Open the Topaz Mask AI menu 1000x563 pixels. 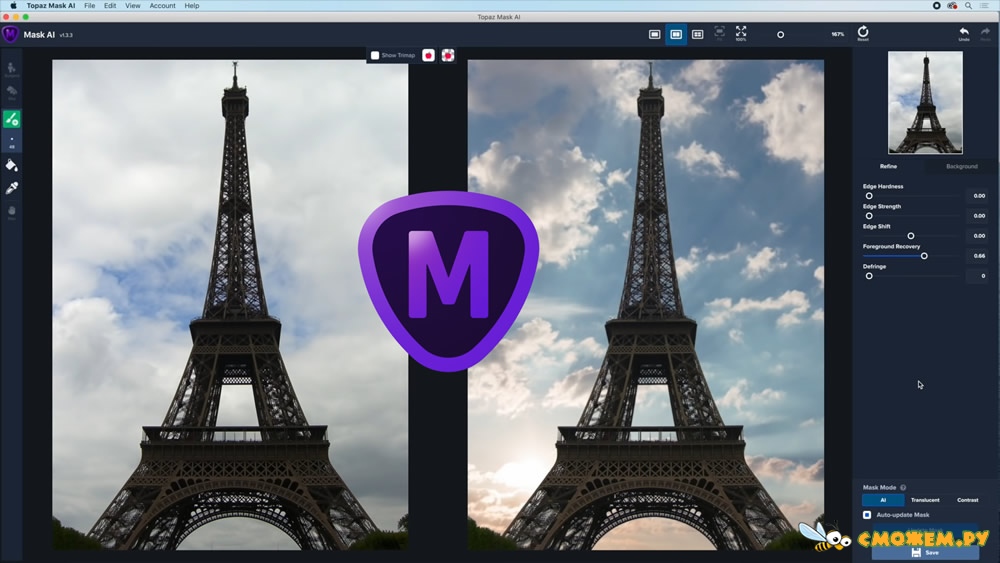[50, 6]
